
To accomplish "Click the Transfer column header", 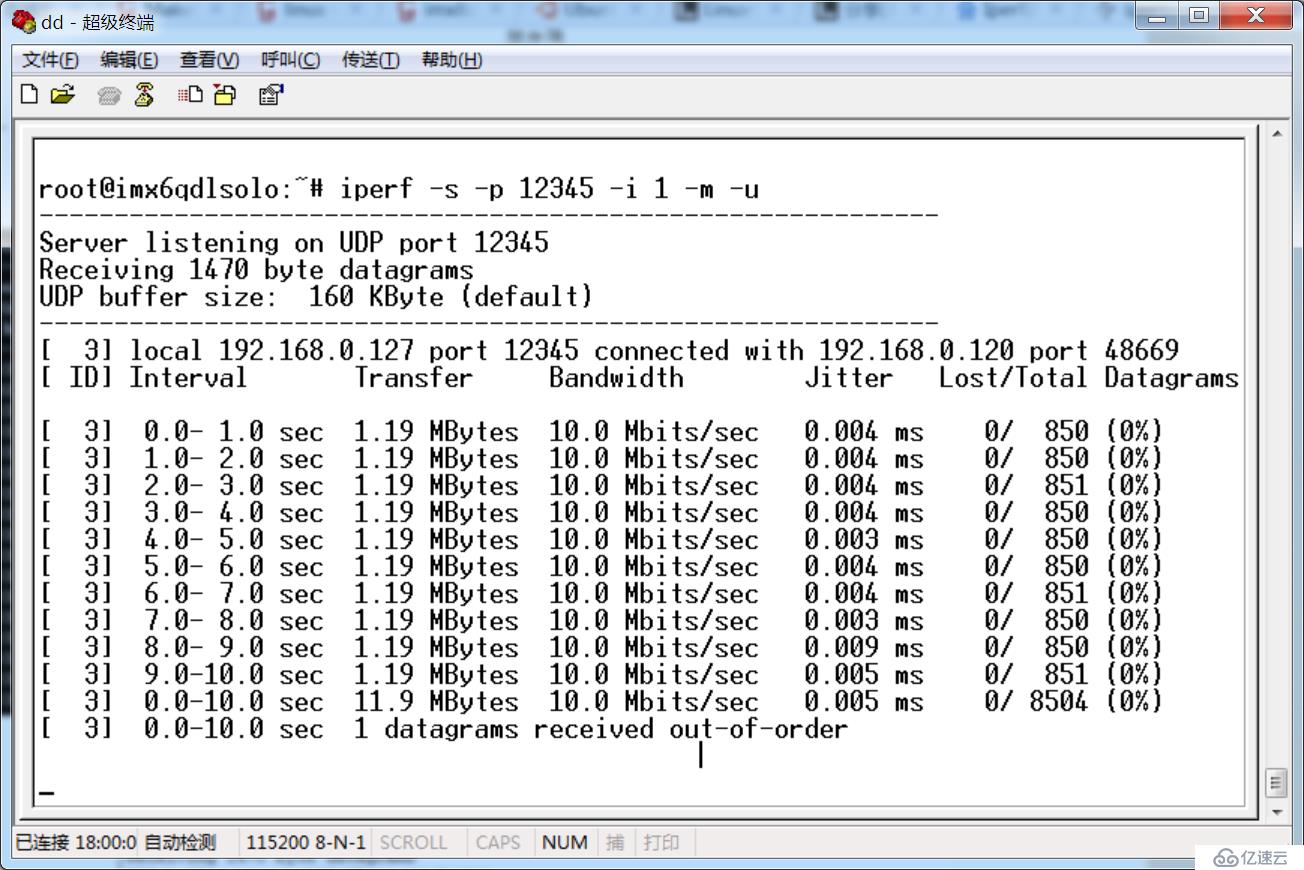I will [x=413, y=377].
